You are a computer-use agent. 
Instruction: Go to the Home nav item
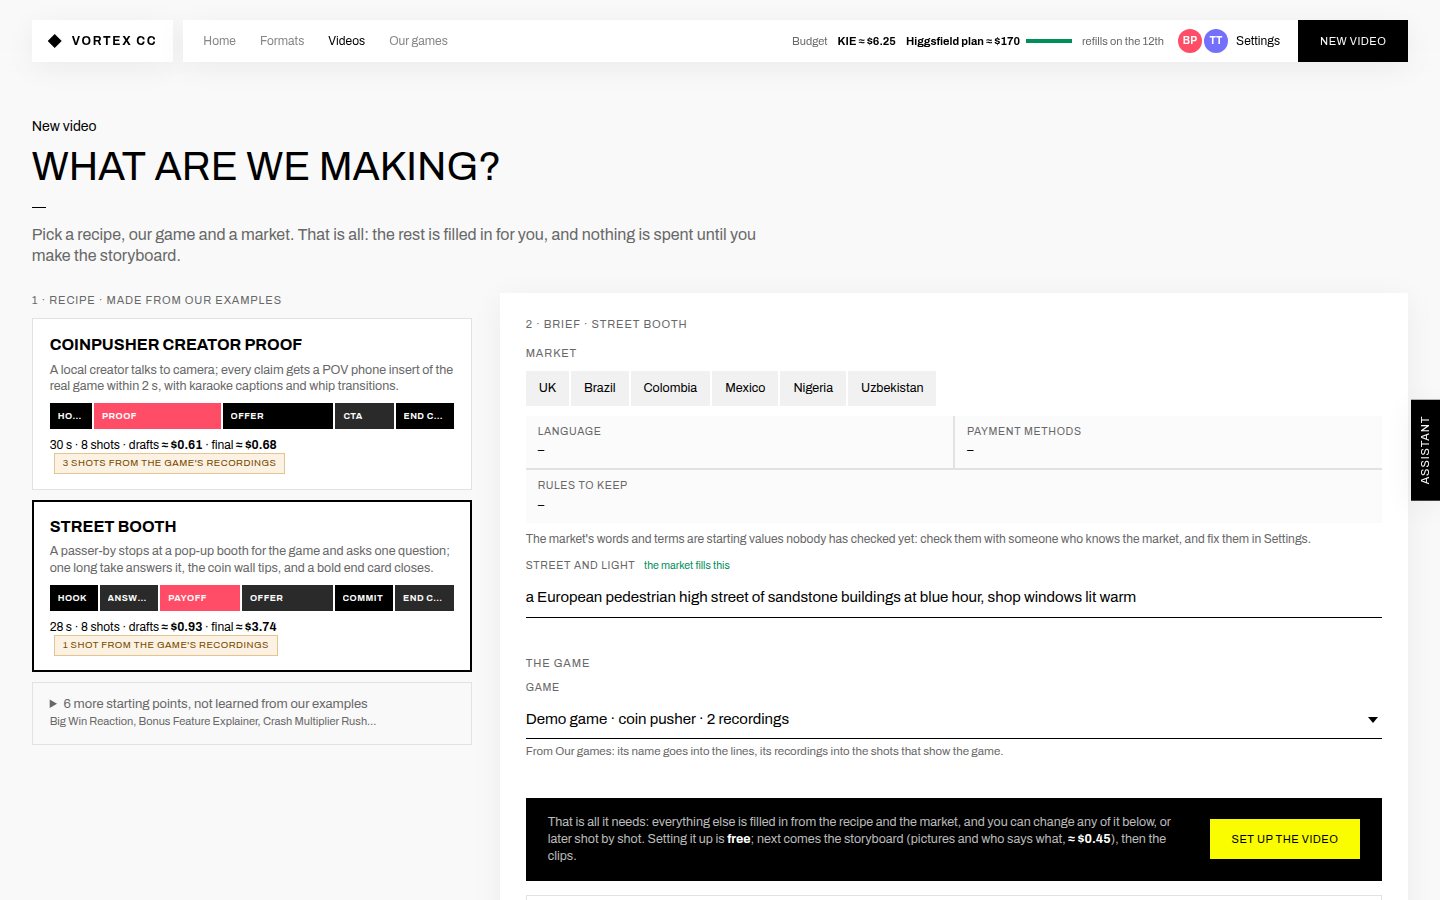click(219, 41)
